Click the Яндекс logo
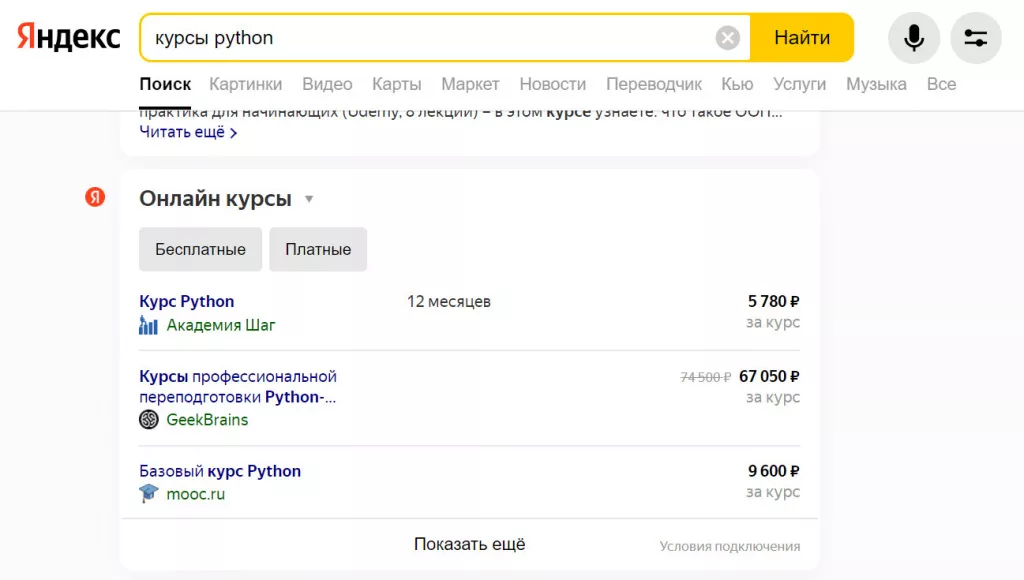1024x580 pixels. 69,37
